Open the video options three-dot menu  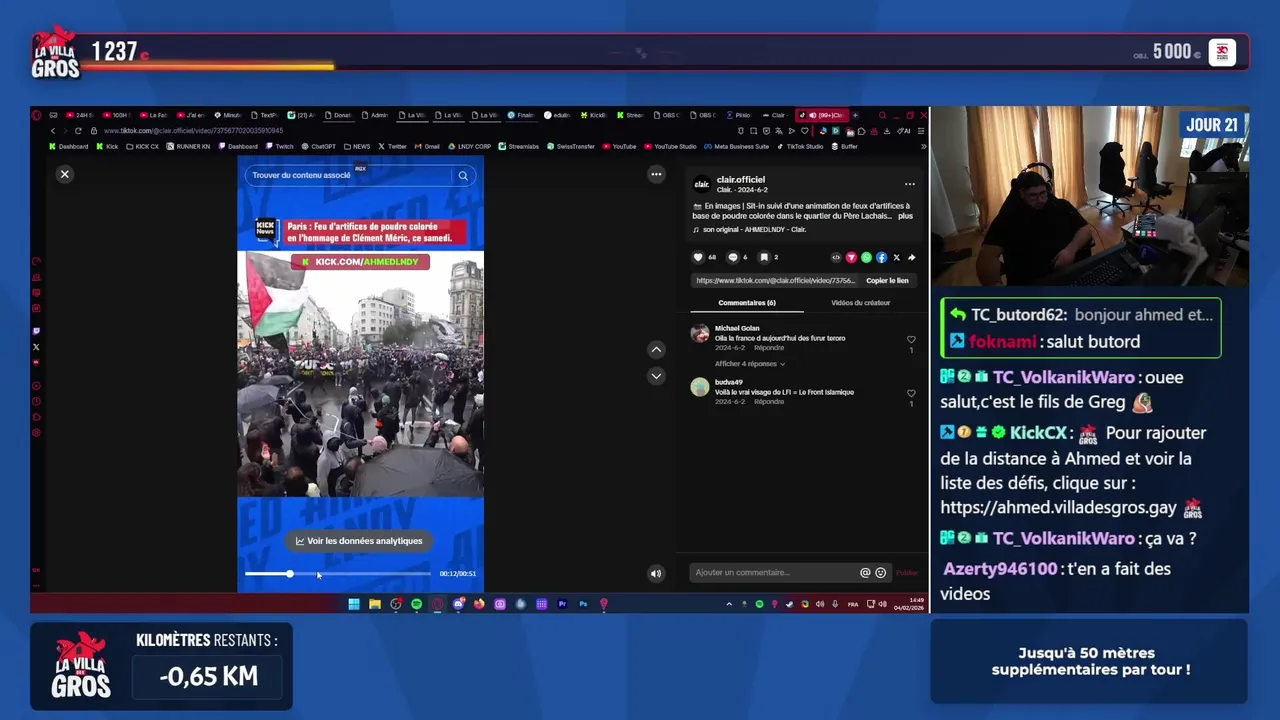[656, 174]
